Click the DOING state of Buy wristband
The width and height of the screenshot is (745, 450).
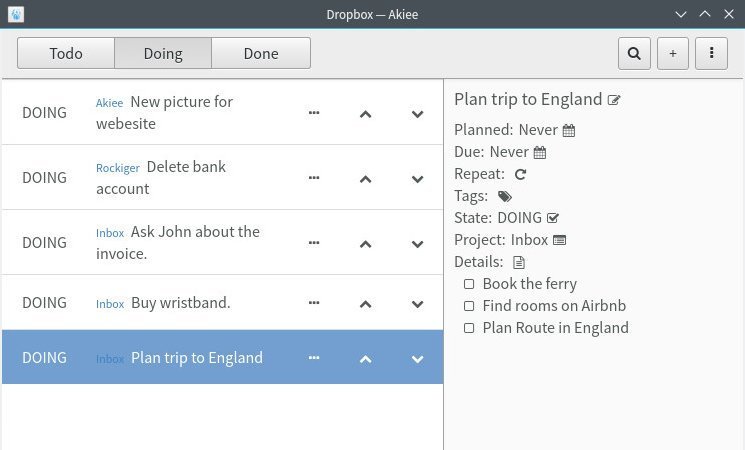[x=44, y=303]
